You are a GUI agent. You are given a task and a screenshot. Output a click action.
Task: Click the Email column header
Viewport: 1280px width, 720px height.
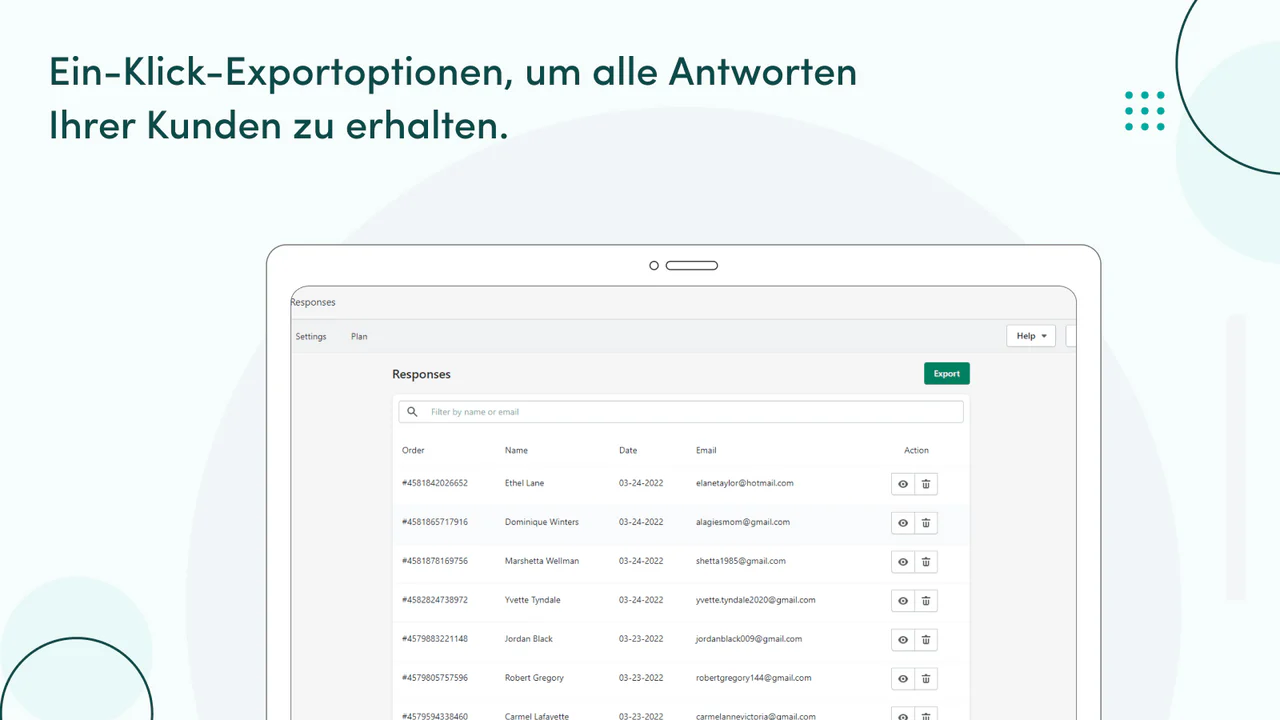[x=706, y=451]
